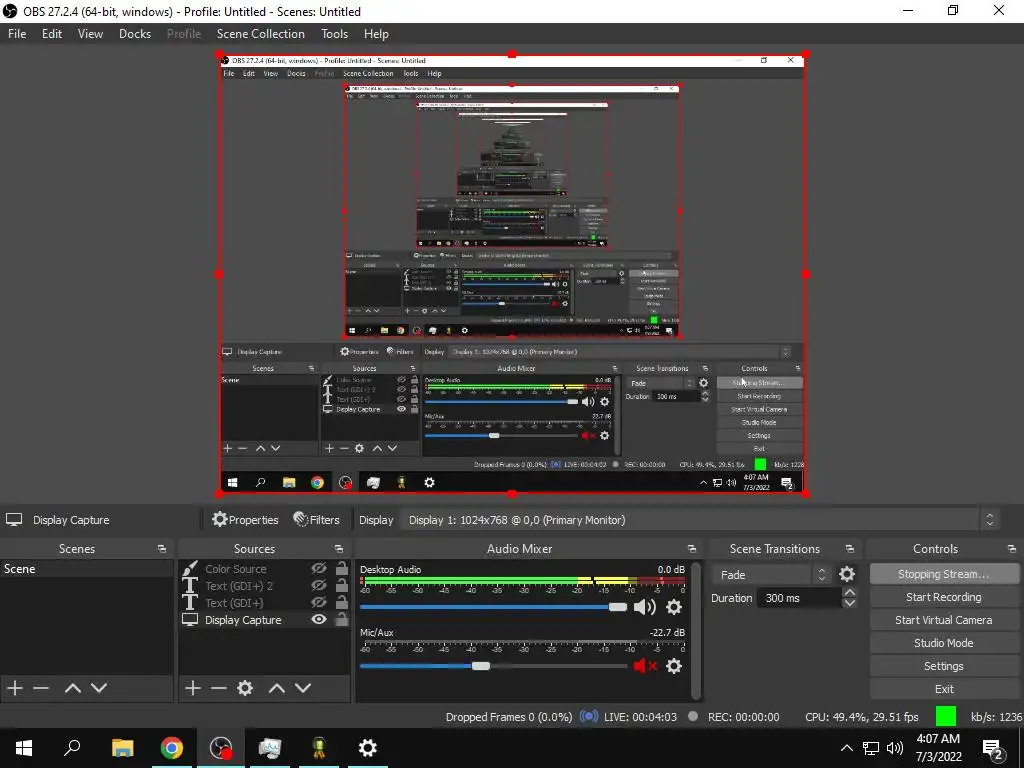The height and width of the screenshot is (768, 1024).
Task: Pop out the Audio Mixer dock
Action: pos(692,549)
